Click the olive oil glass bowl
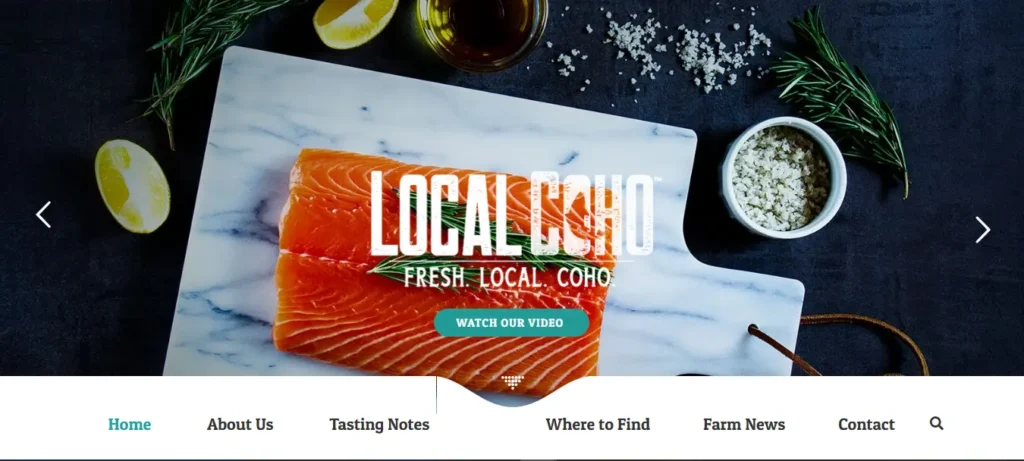Viewport: 1024px width, 461px height. click(x=482, y=29)
